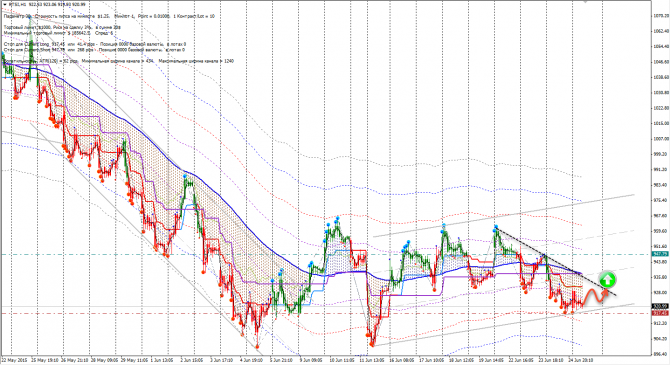Click the '22 Jun 16:05' time label
670x365 pixels.
pos(520,360)
